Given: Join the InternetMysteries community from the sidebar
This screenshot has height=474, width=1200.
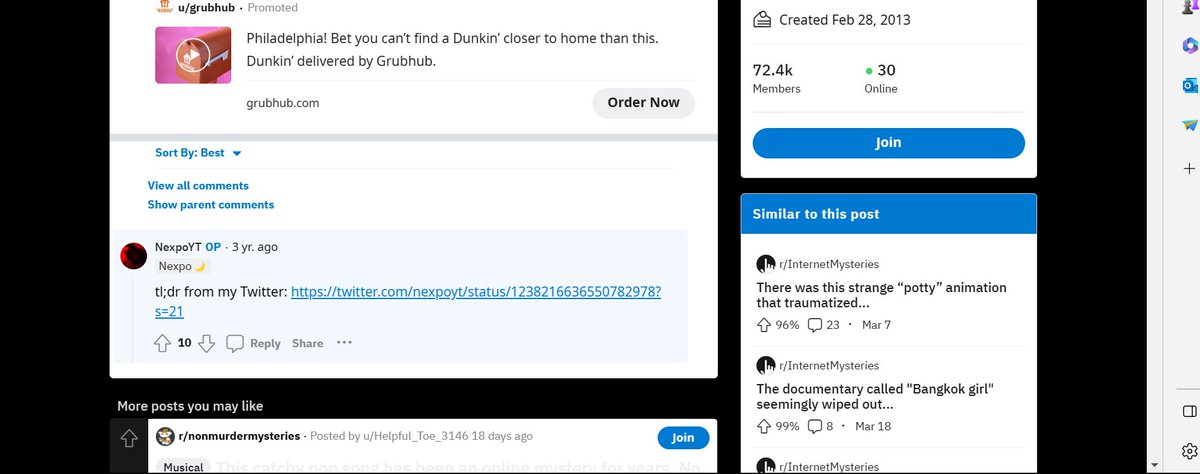Looking at the screenshot, I should 888,143.
